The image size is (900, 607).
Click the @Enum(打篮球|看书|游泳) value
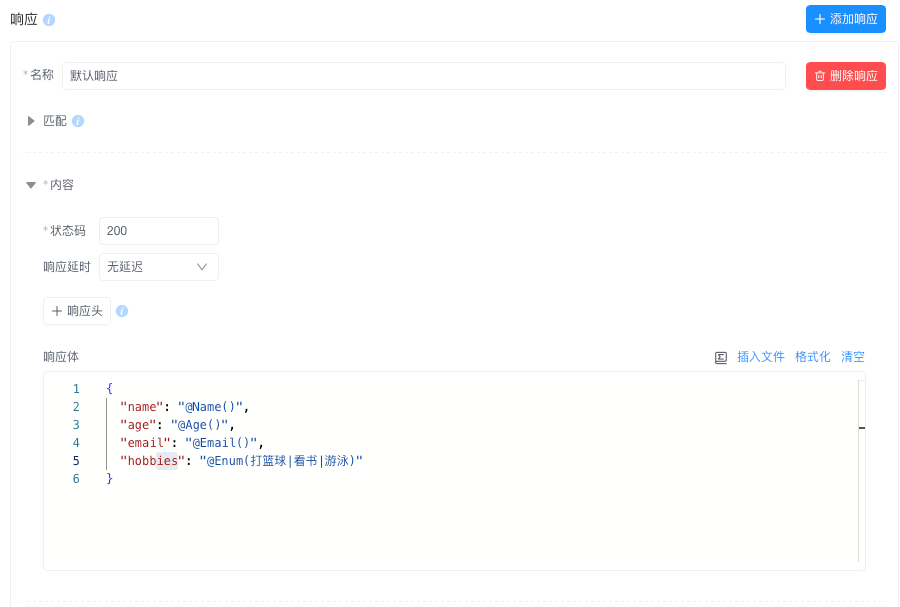click(281, 461)
